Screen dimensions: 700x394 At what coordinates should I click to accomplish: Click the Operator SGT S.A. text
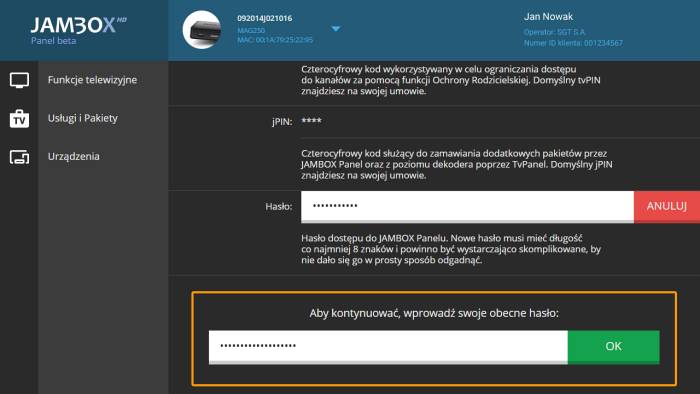pyautogui.click(x=554, y=32)
